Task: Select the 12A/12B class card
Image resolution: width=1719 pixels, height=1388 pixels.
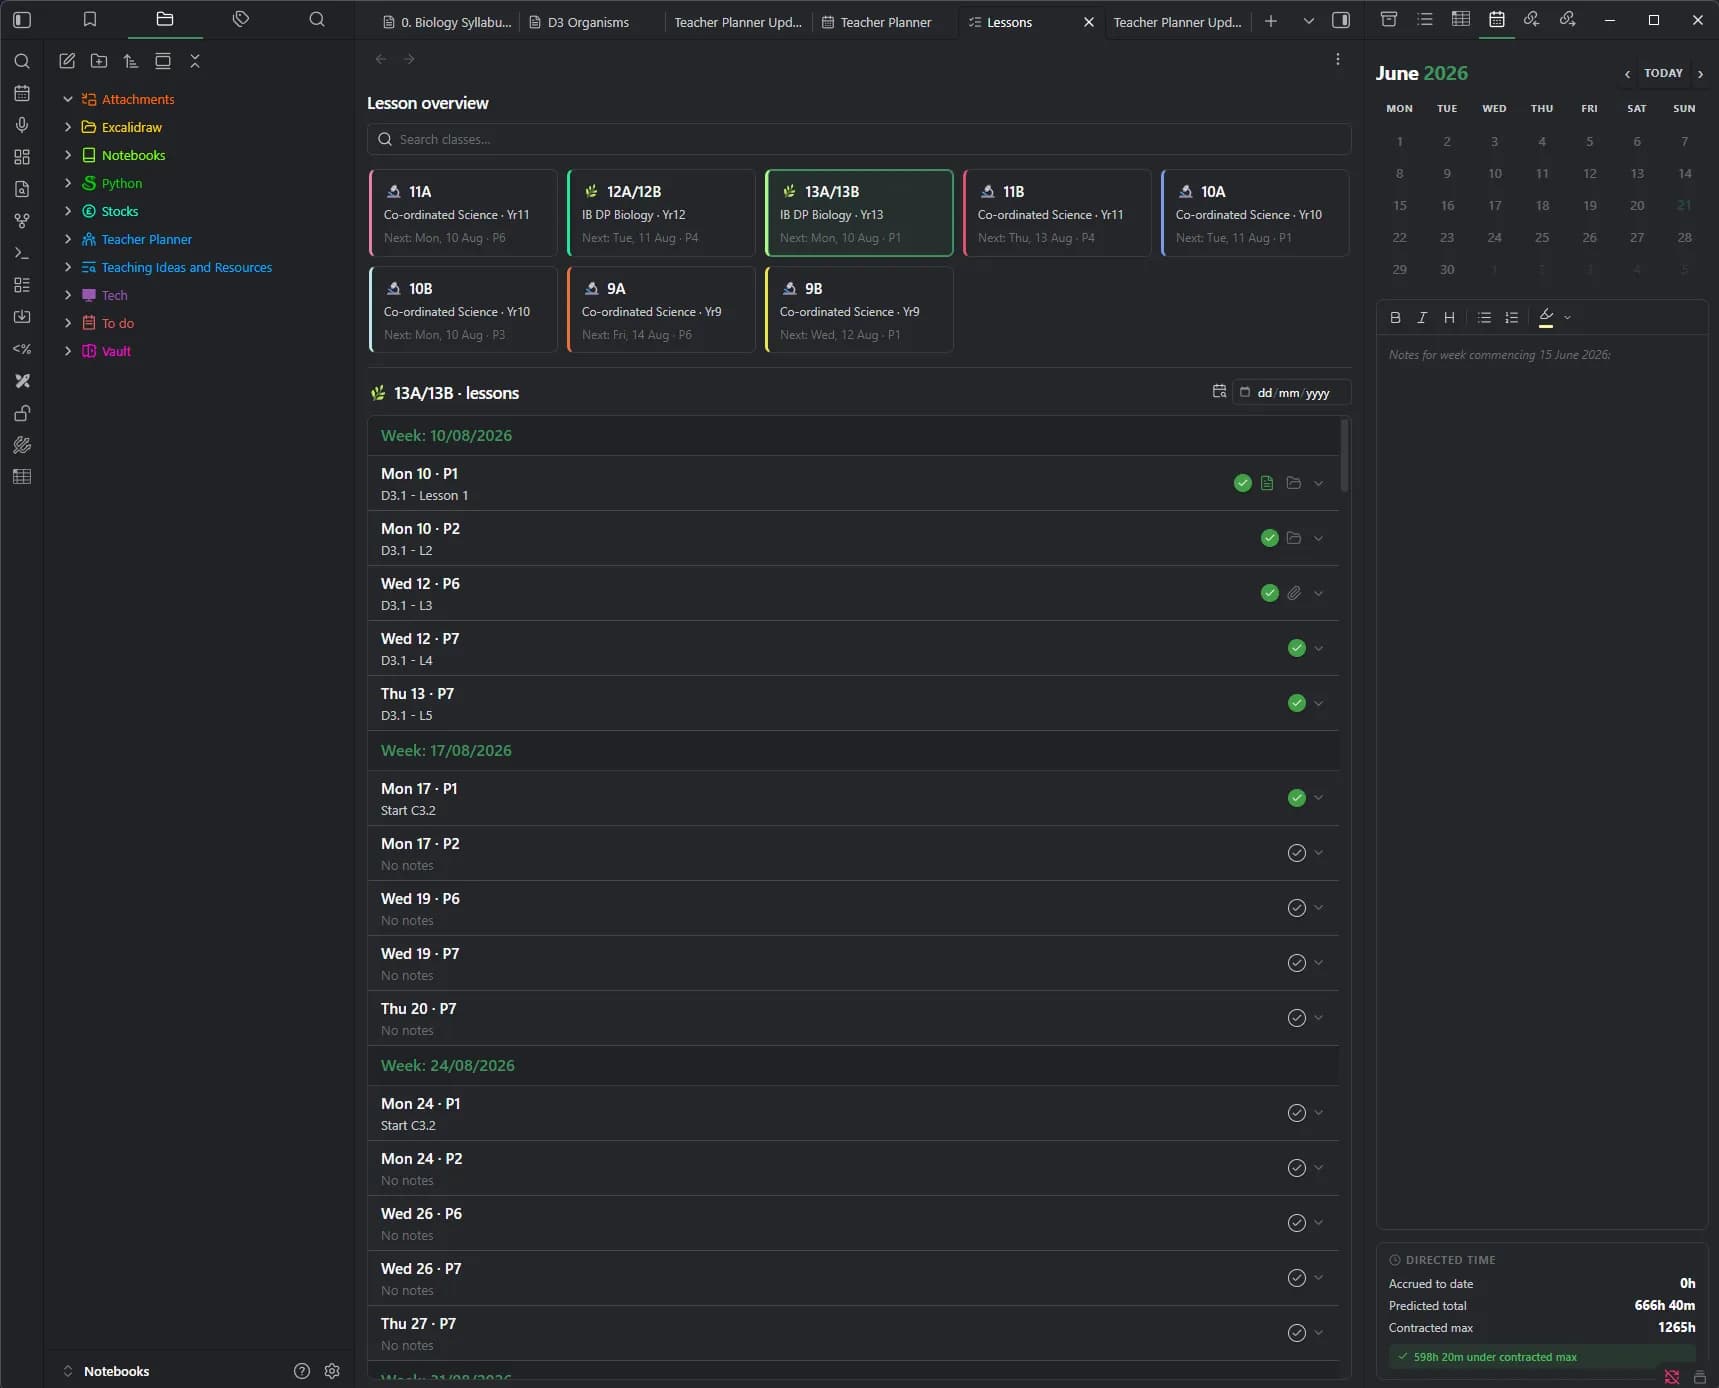Action: click(661, 213)
